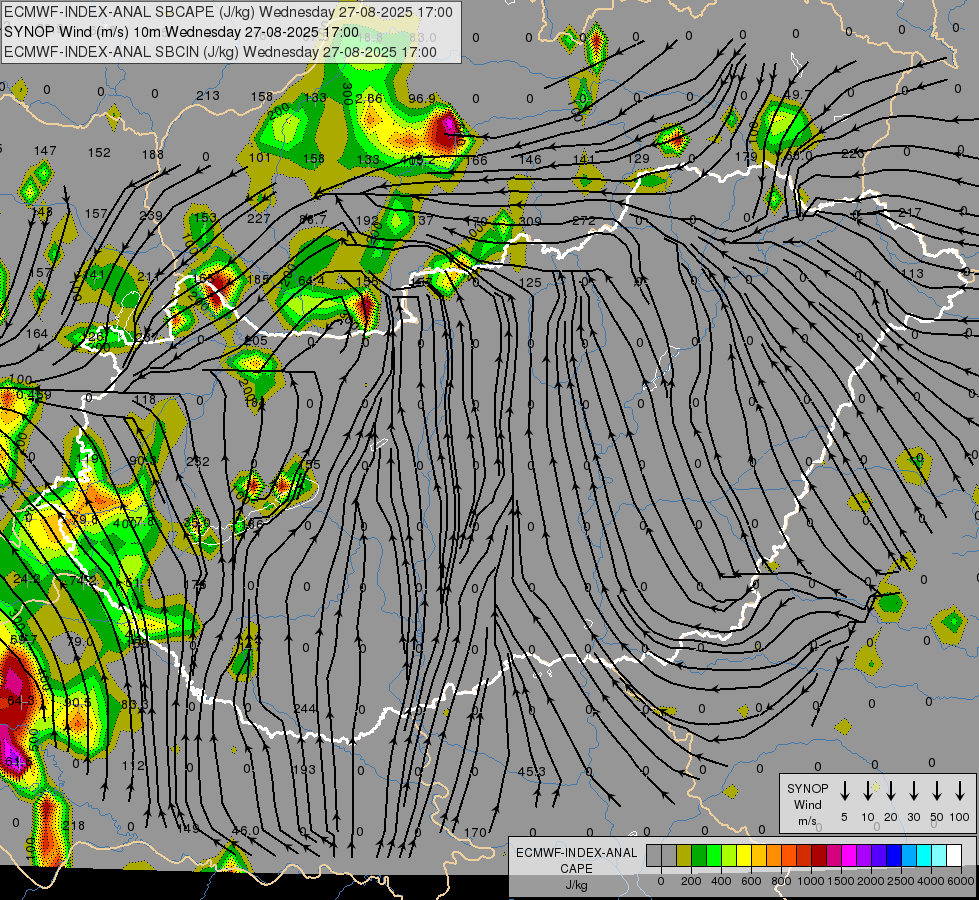Click the map value '45.3'
Viewport: 979px width, 900px height.
531,772
